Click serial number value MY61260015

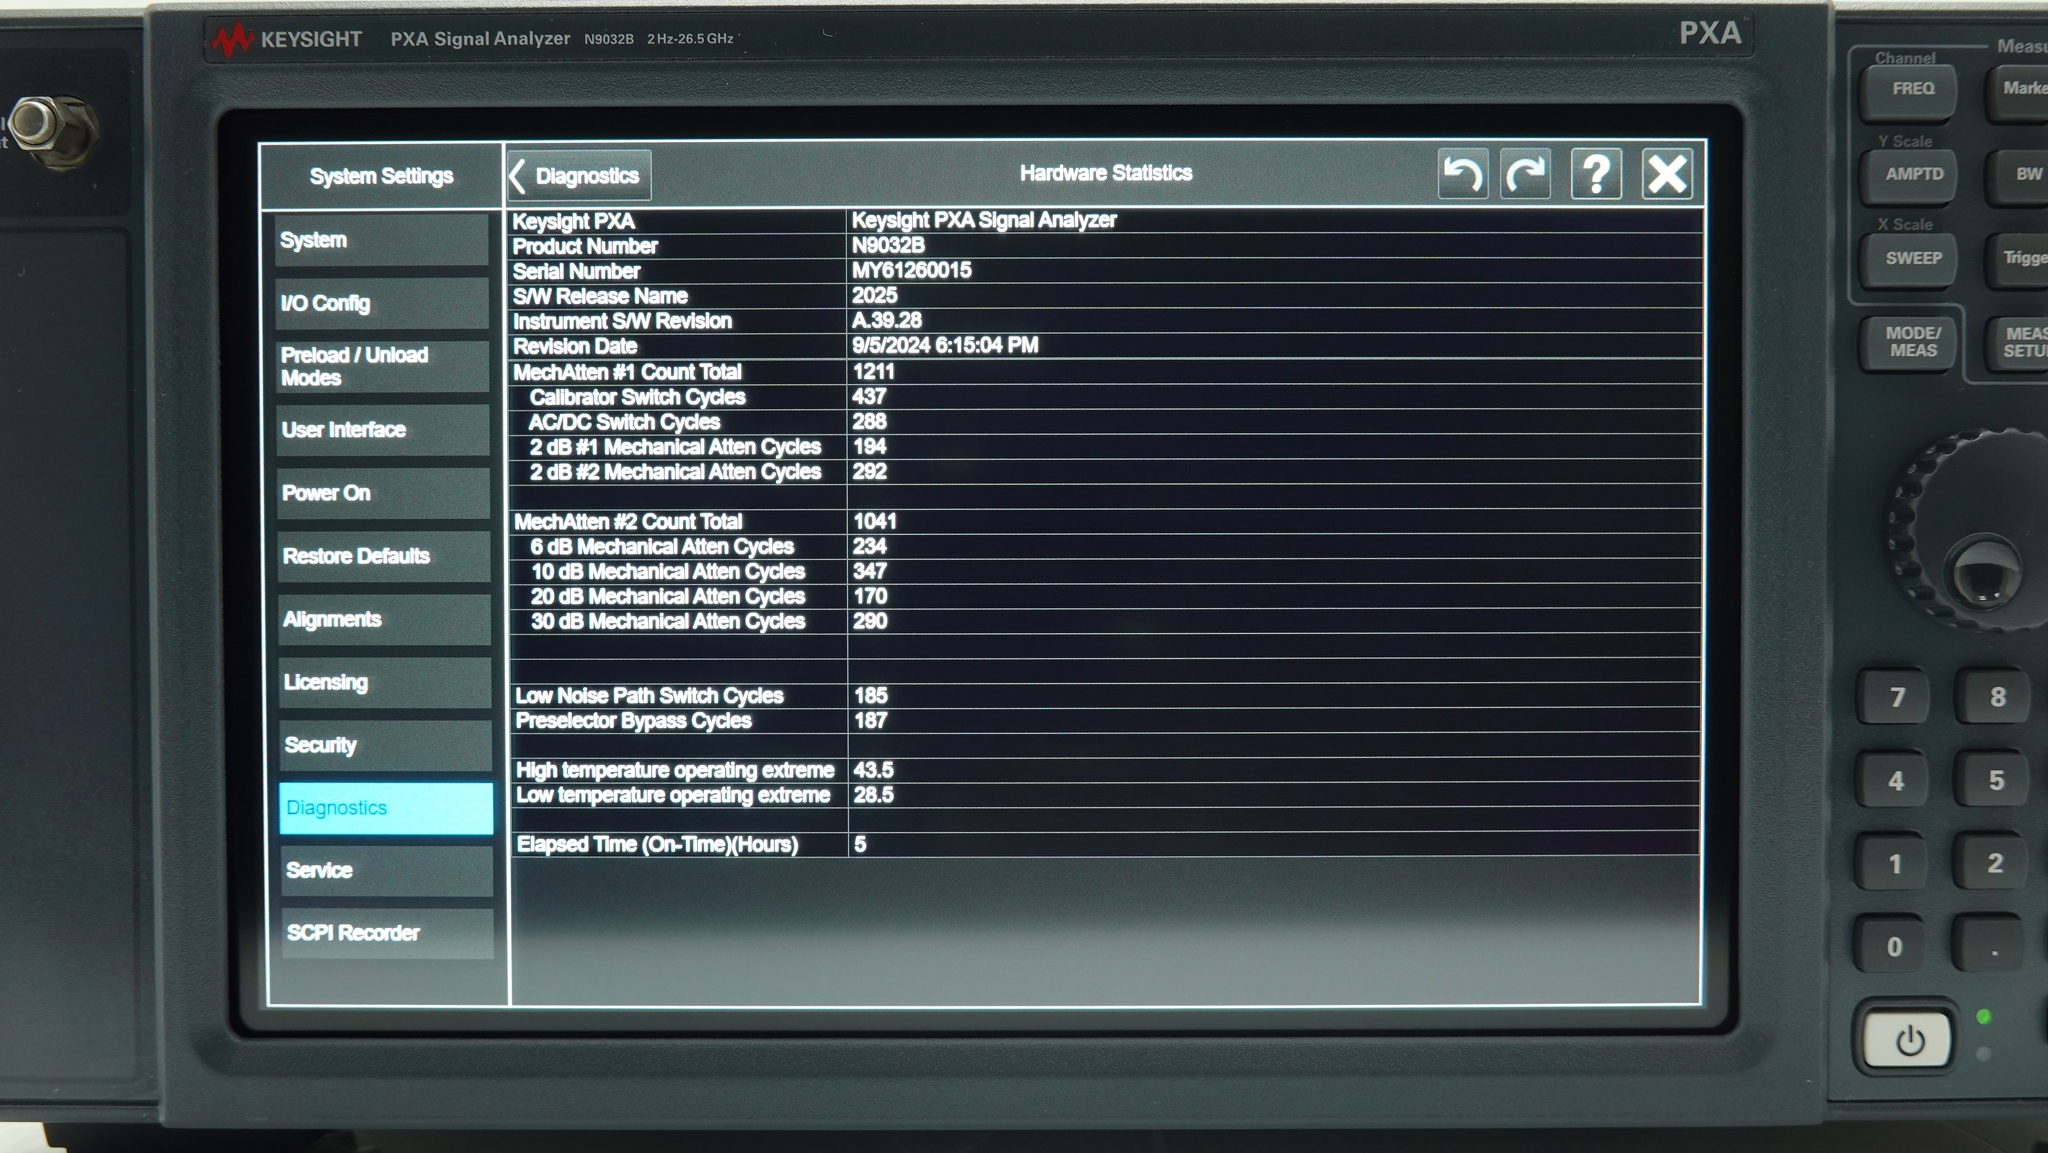coord(911,270)
